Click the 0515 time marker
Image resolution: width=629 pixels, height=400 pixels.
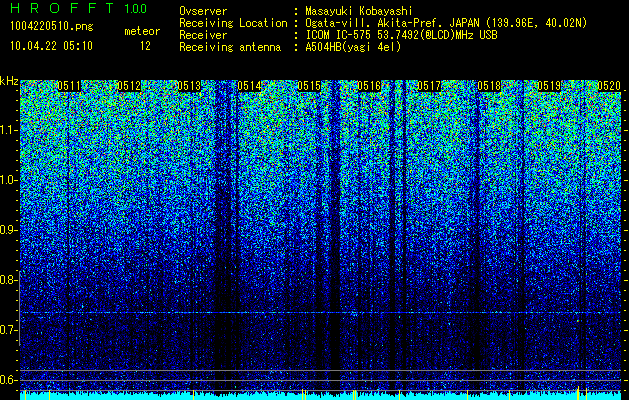pos(309,86)
